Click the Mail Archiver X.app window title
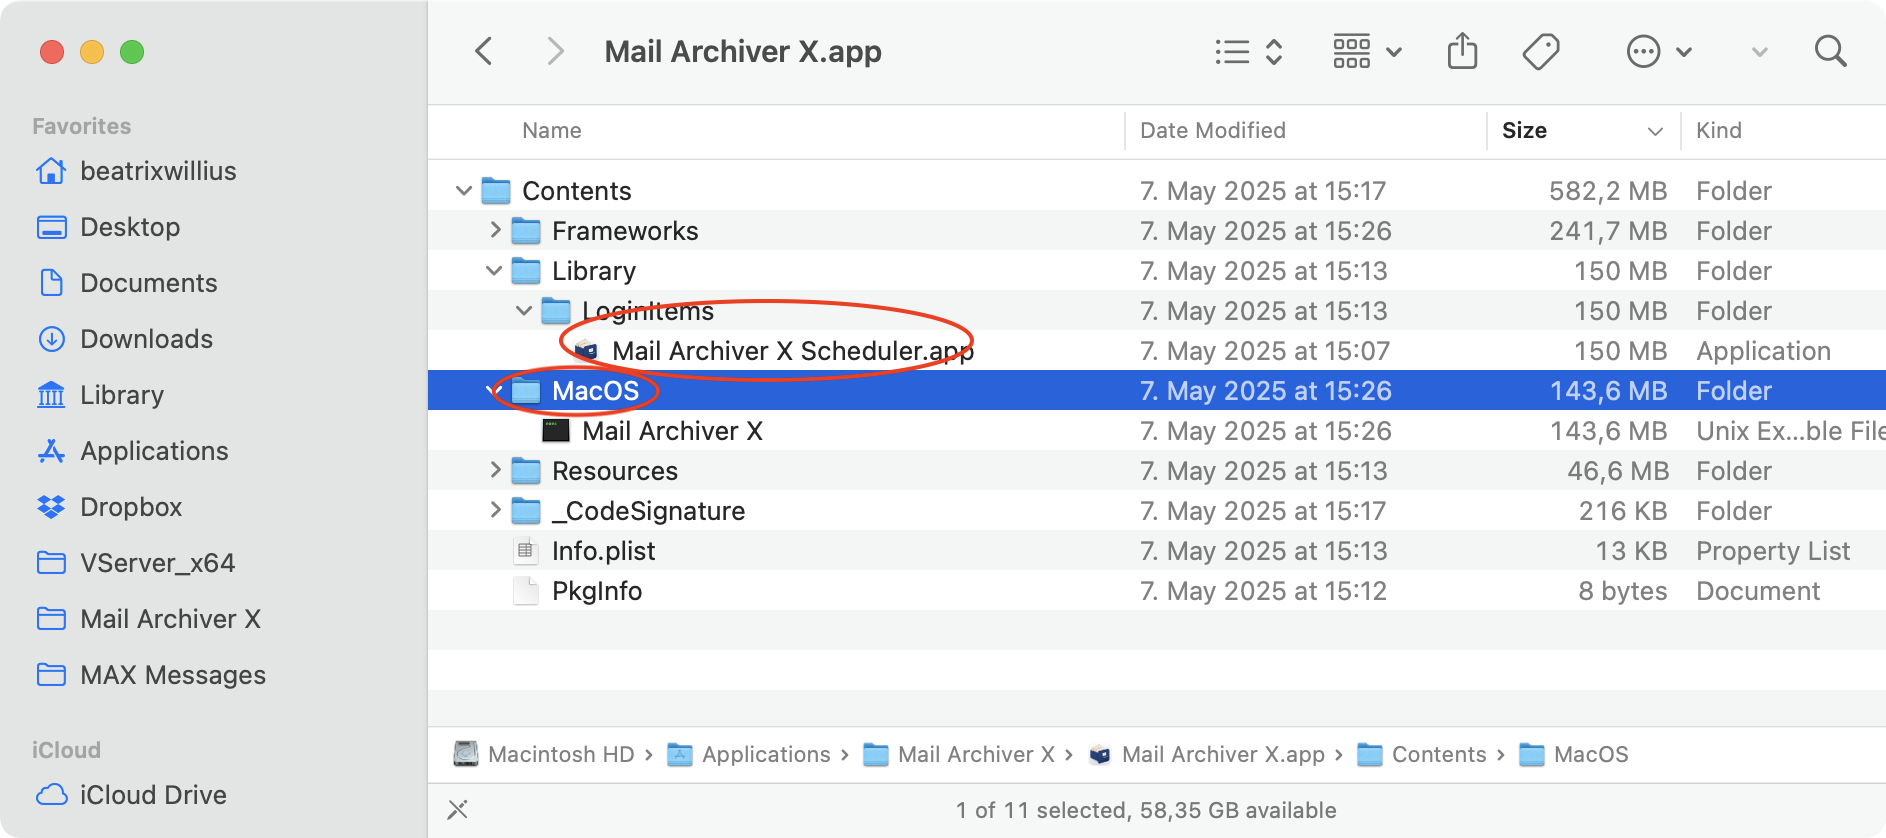The image size is (1886, 838). pos(743,51)
